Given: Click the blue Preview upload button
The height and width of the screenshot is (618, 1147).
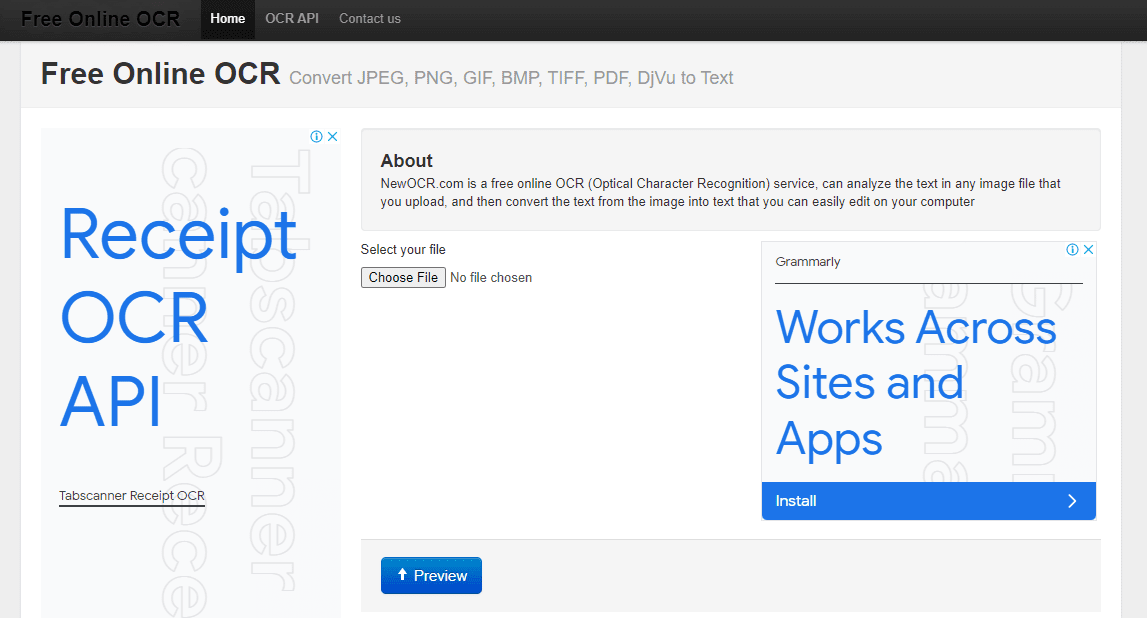Looking at the screenshot, I should (431, 576).
